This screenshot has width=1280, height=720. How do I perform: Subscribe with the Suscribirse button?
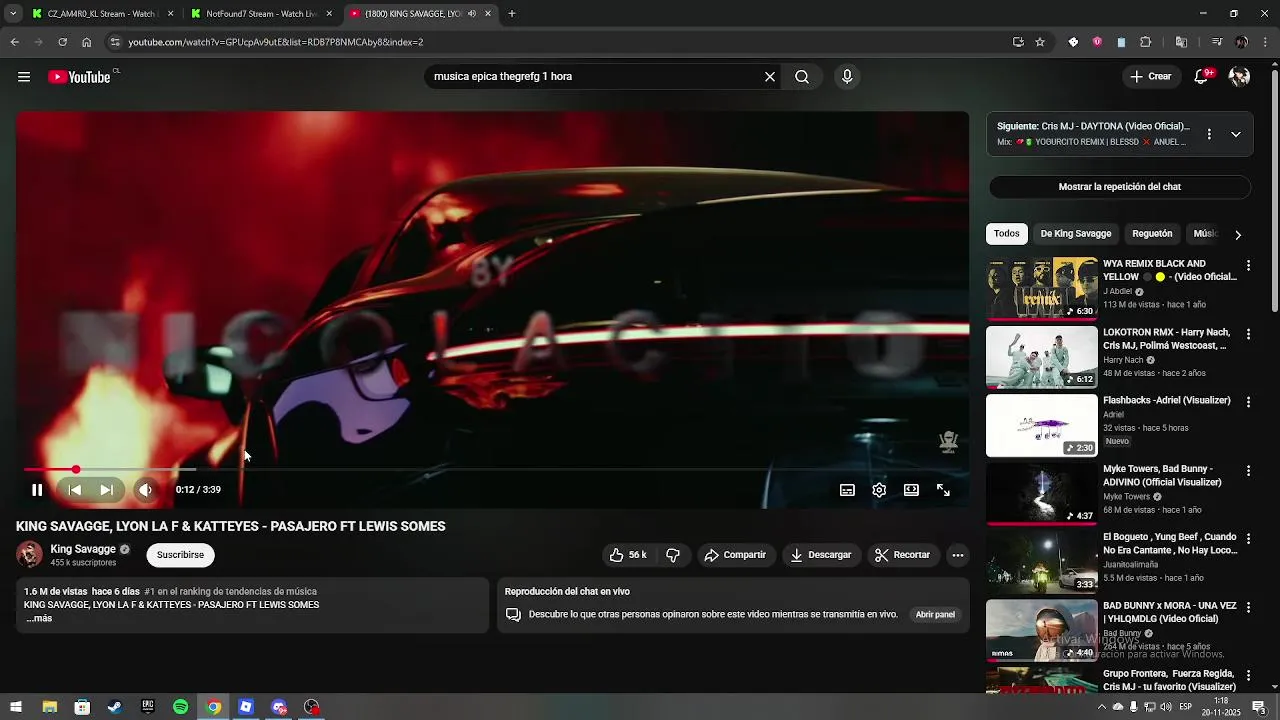coord(180,555)
